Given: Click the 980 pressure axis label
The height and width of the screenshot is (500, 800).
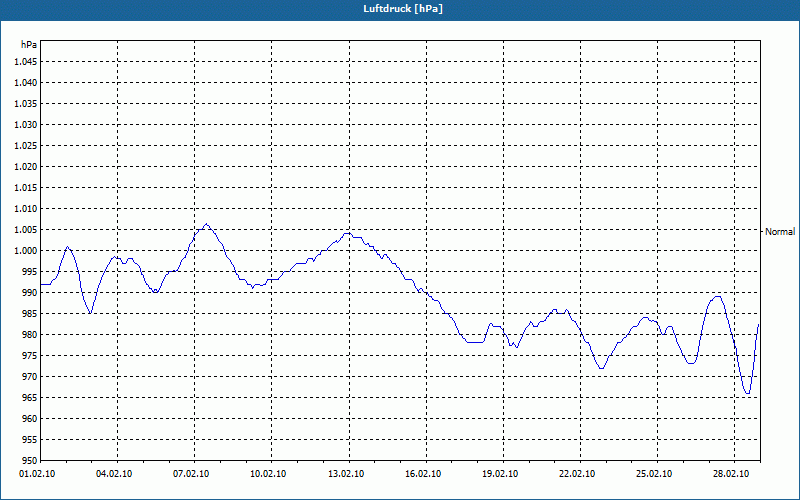Looking at the screenshot, I should [30, 335].
